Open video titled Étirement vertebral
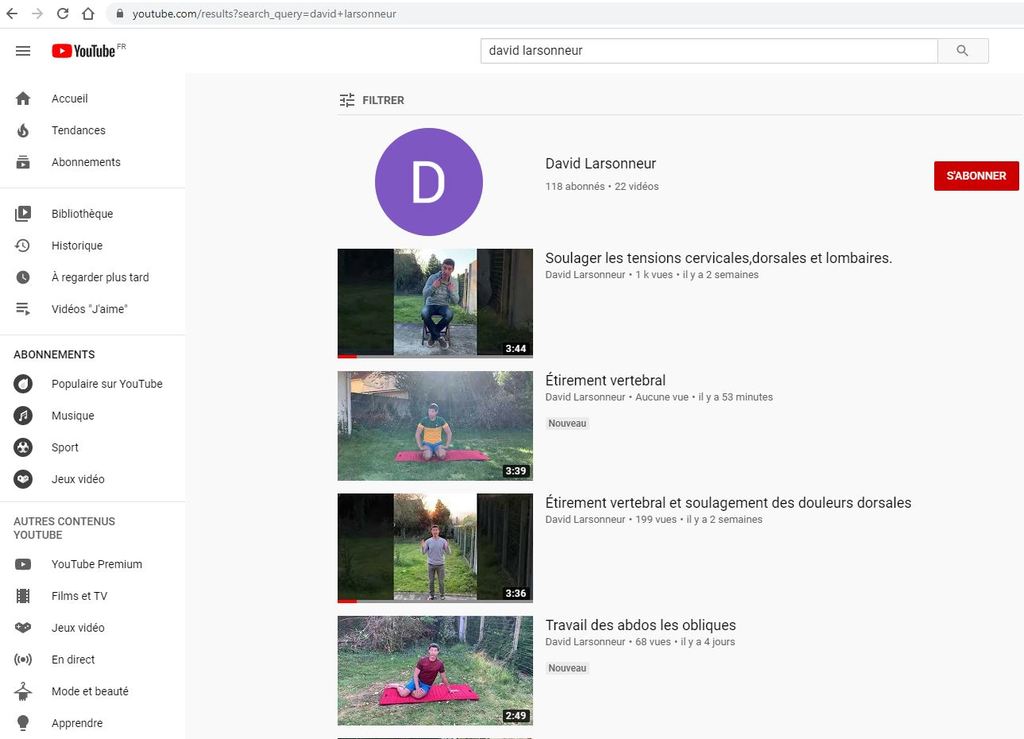1024x739 pixels. 605,380
